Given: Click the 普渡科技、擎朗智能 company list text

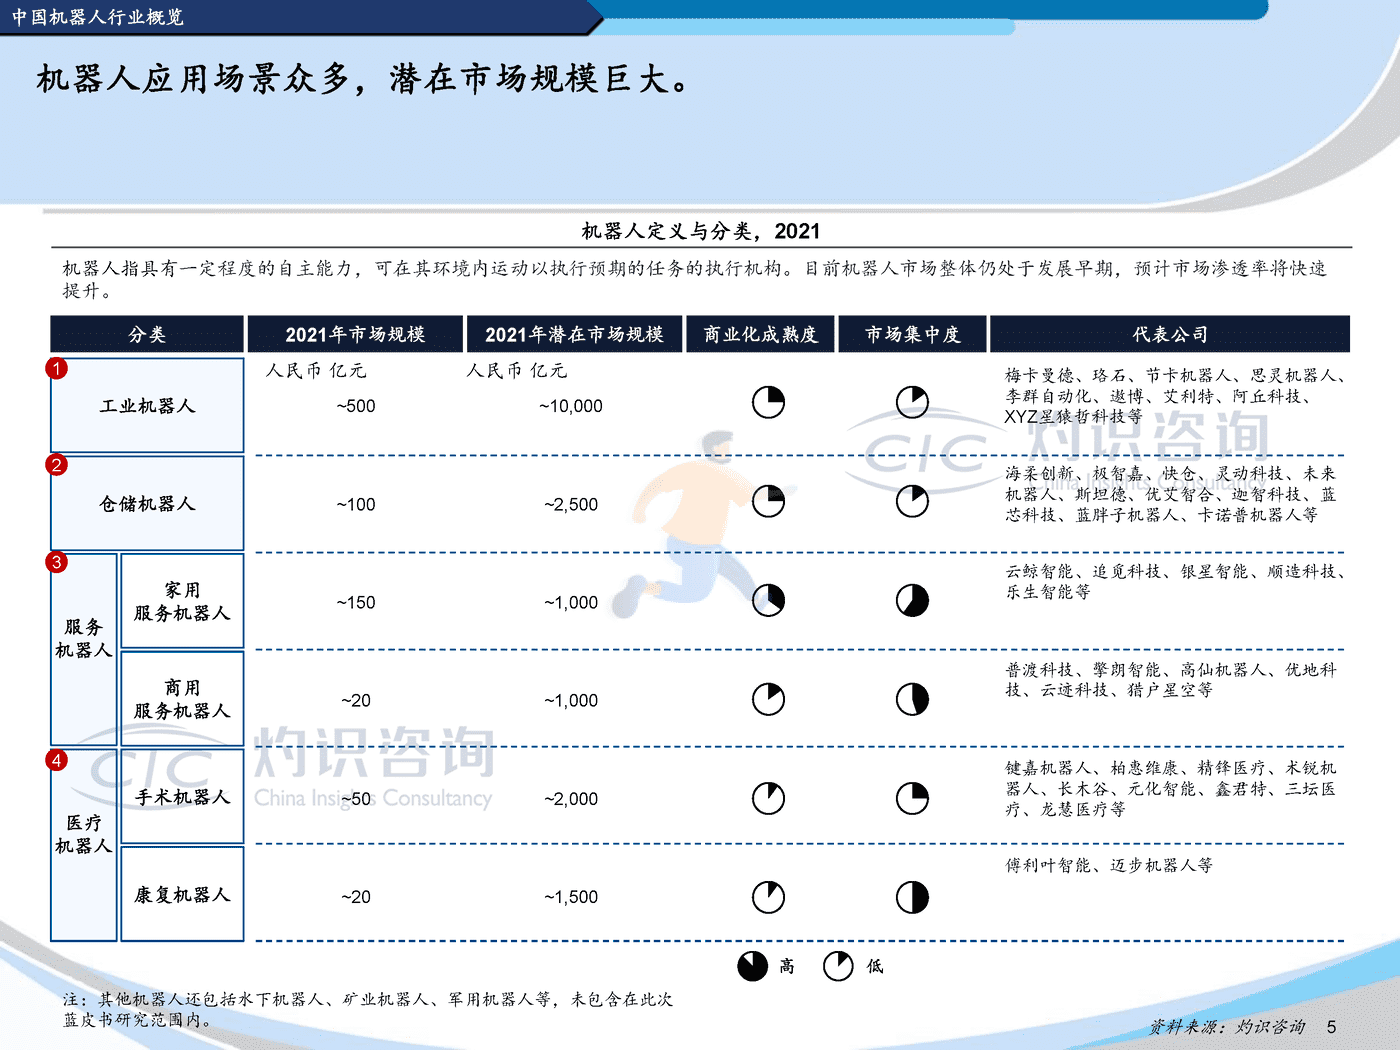Looking at the screenshot, I should point(1170,679).
